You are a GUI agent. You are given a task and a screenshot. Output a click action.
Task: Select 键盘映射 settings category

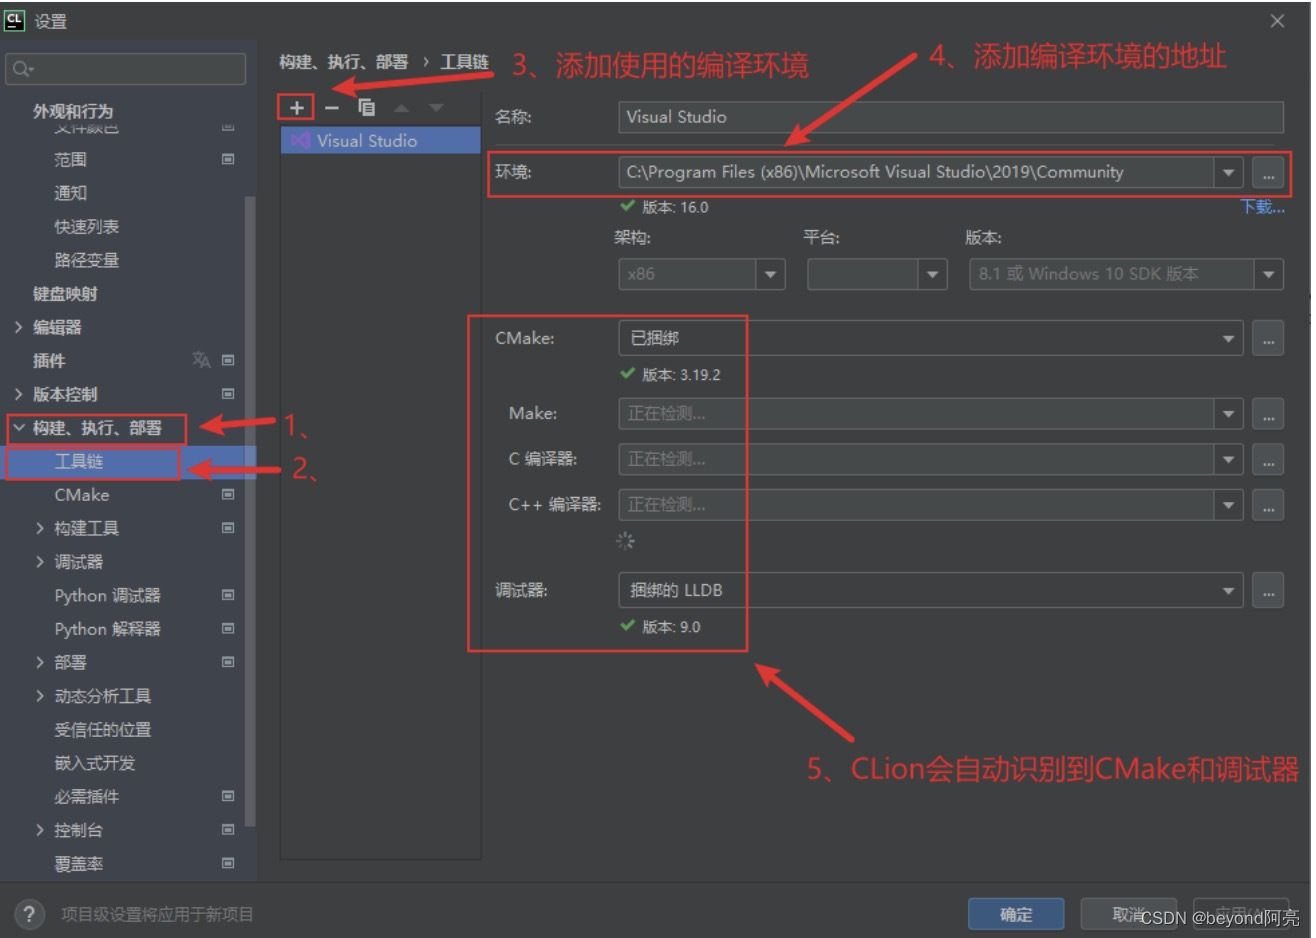[x=65, y=294]
